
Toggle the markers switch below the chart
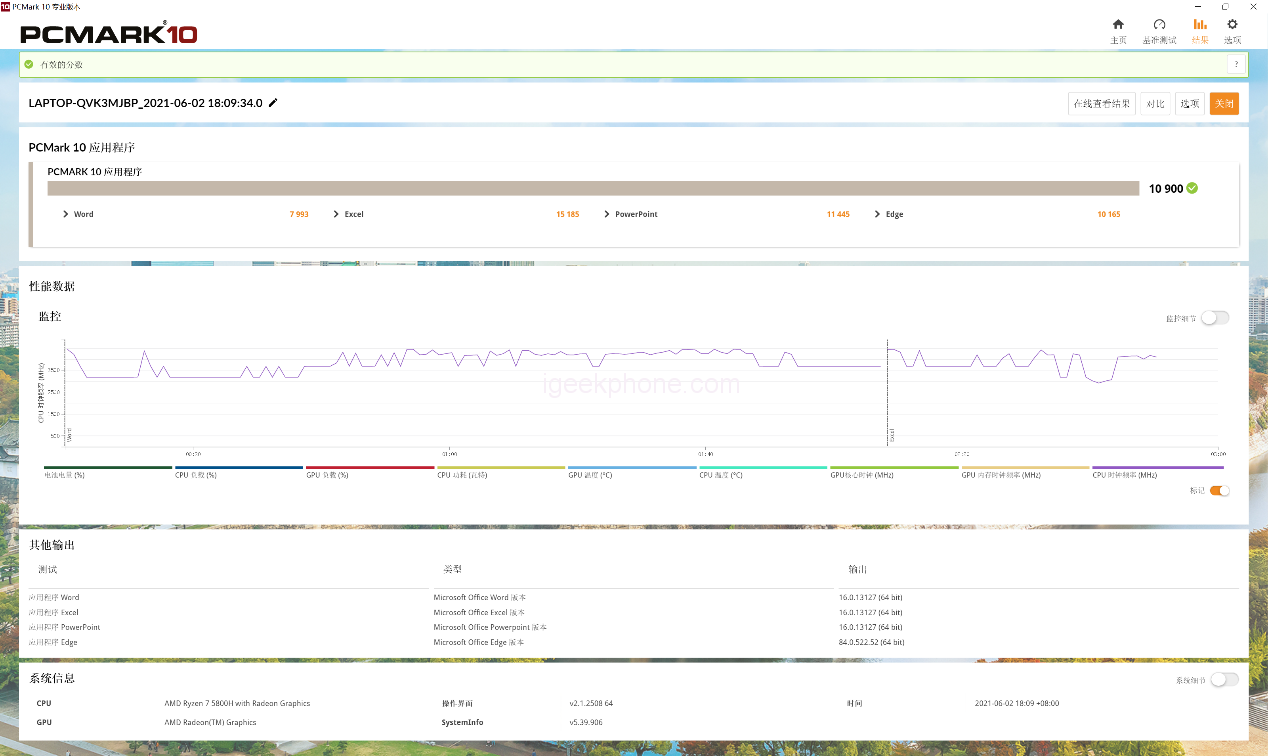[x=1219, y=490]
